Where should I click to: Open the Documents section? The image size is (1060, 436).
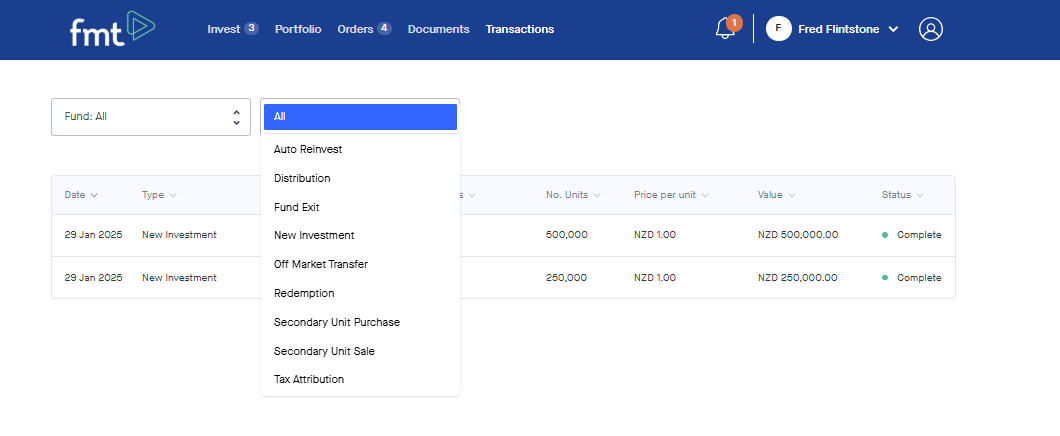click(x=438, y=29)
